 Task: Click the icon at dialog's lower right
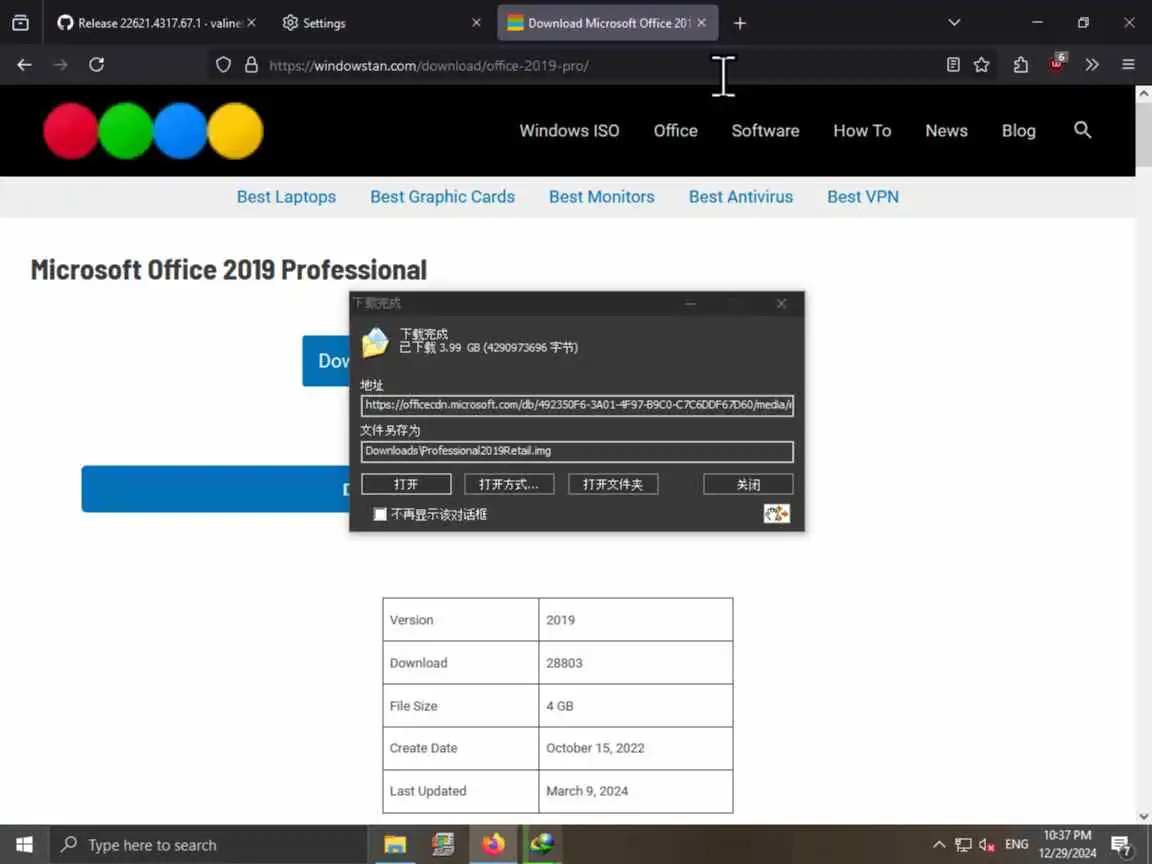[x=777, y=514]
